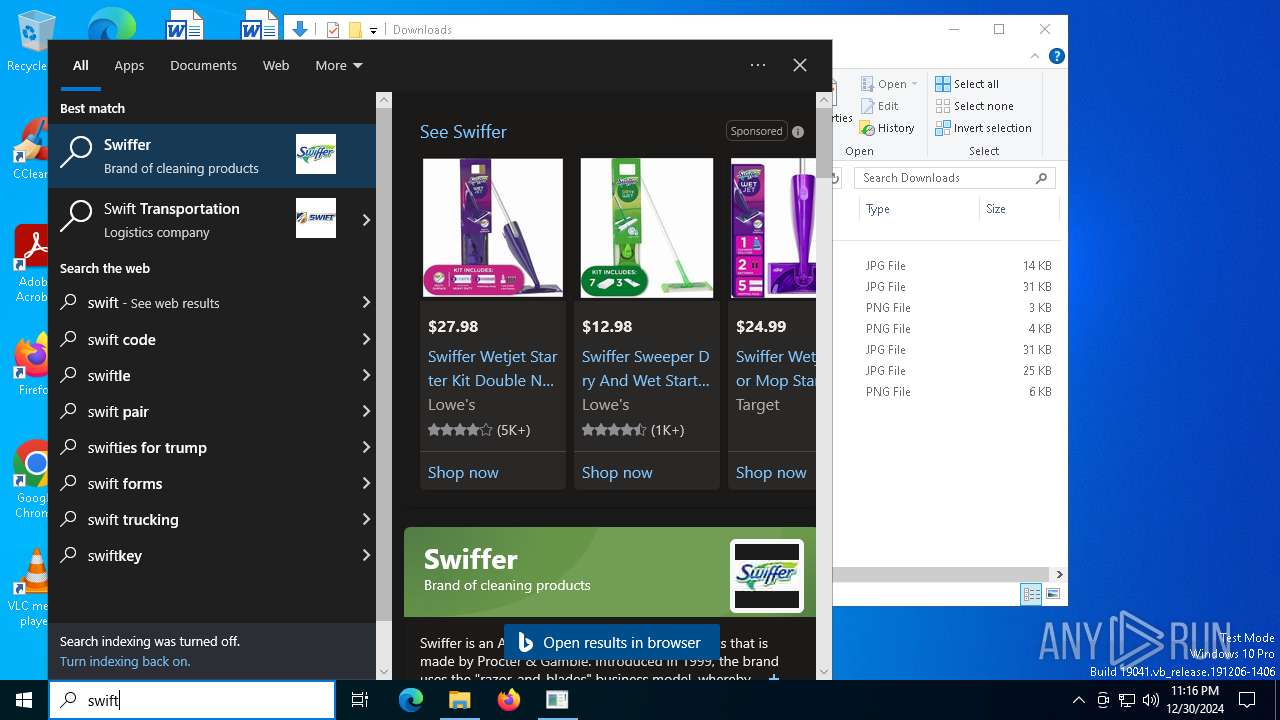Click Shop now under the $27.98 product
Screen dimensions: 1280x720
[463, 473]
